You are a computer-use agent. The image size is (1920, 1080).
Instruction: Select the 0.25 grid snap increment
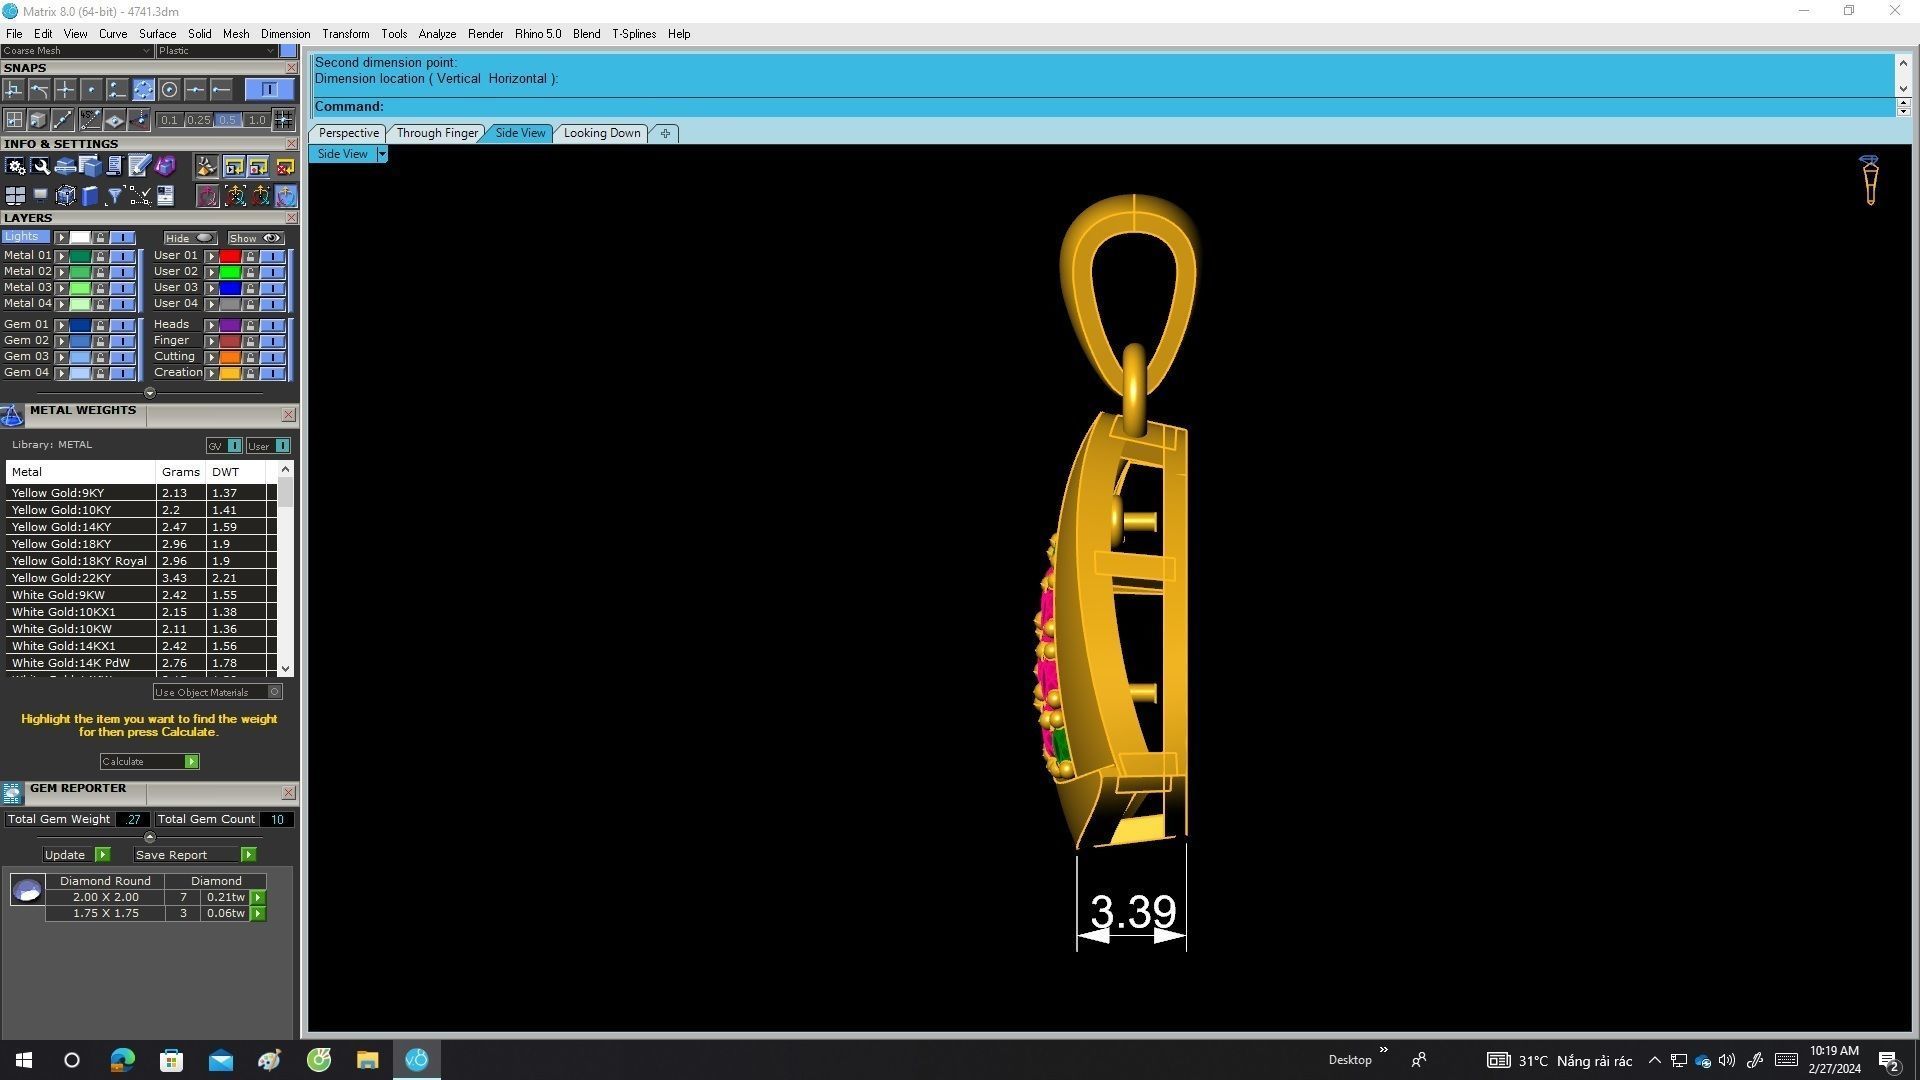(x=198, y=120)
